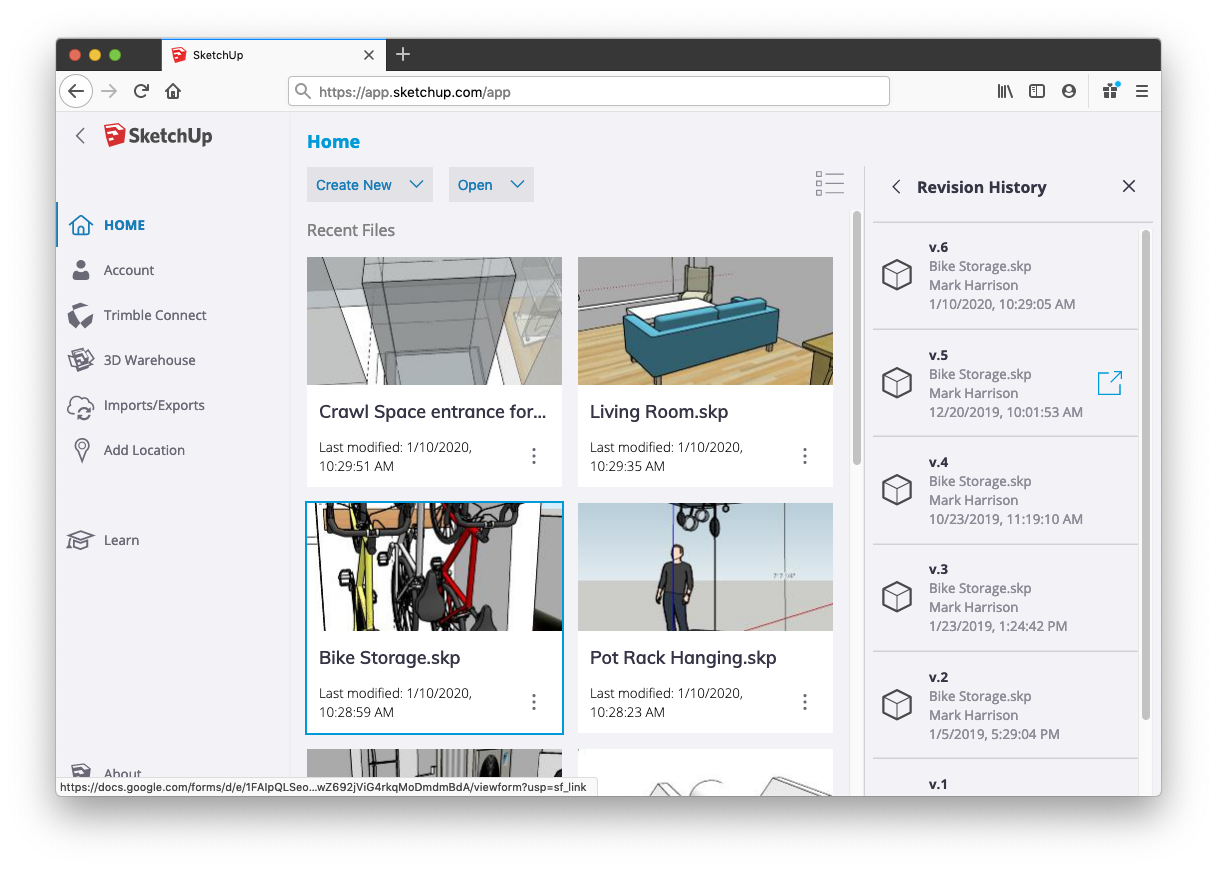Open v.5 revision in new window

pyautogui.click(x=1110, y=383)
